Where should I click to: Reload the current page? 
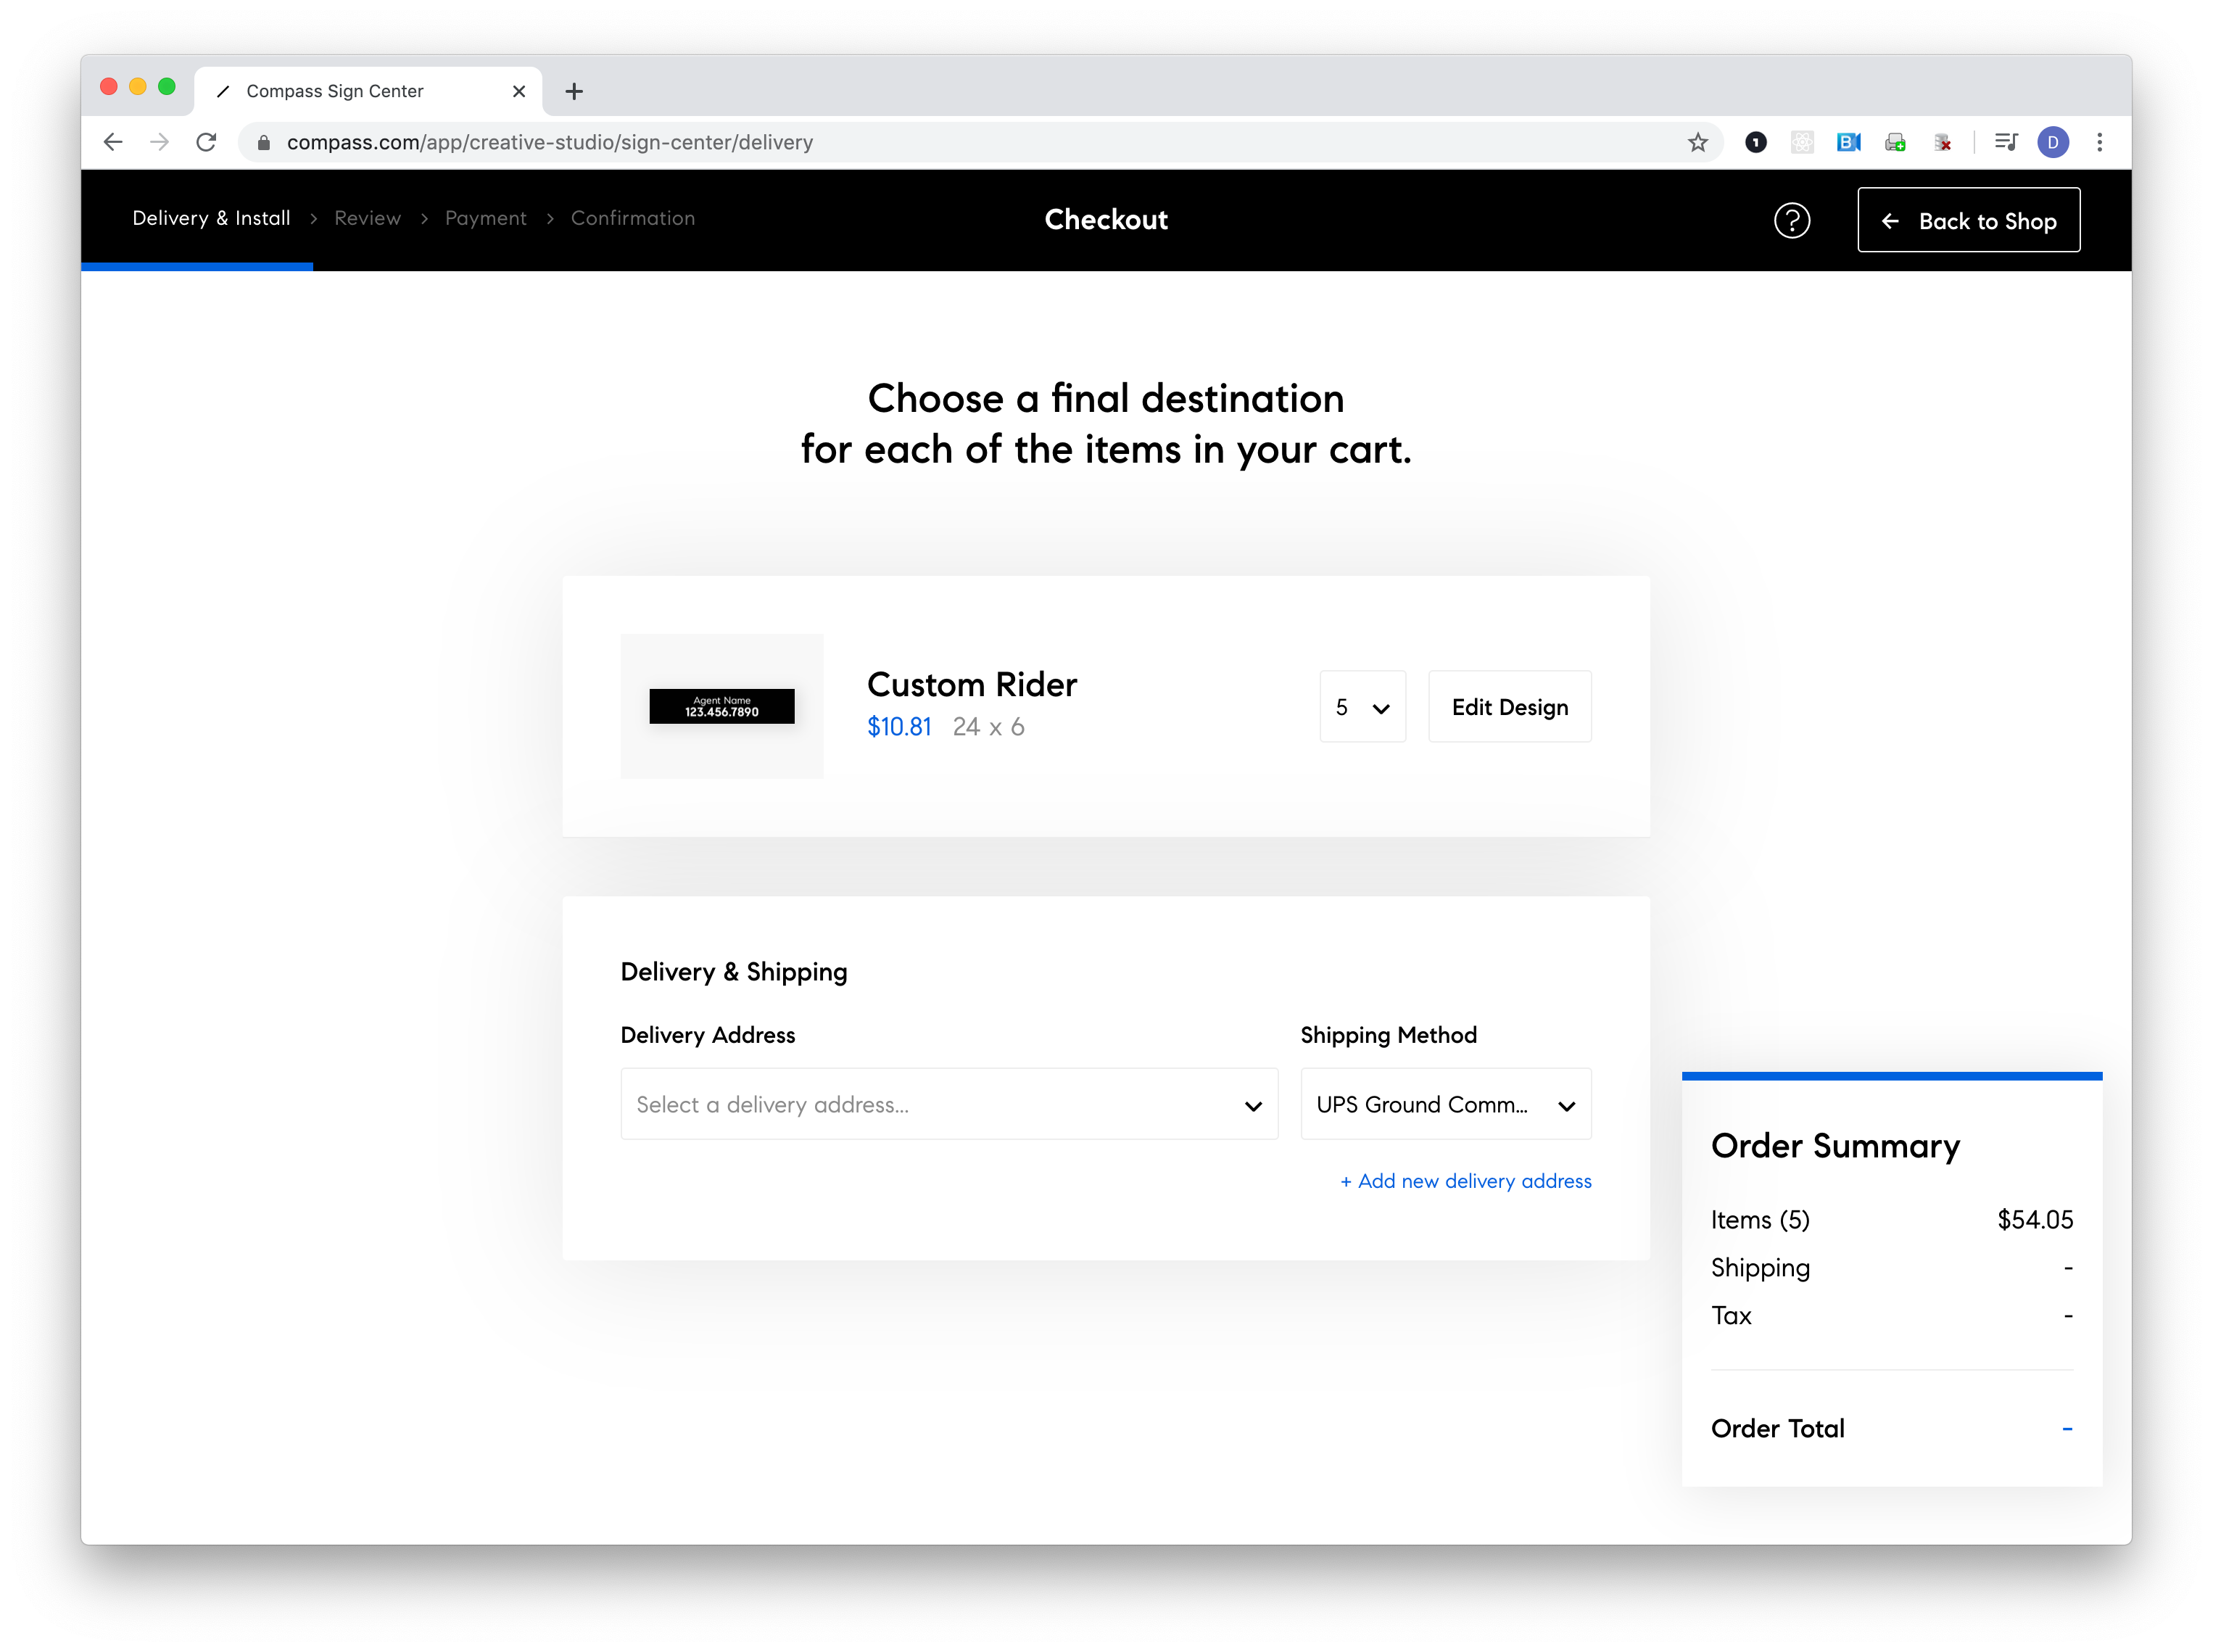click(x=206, y=142)
